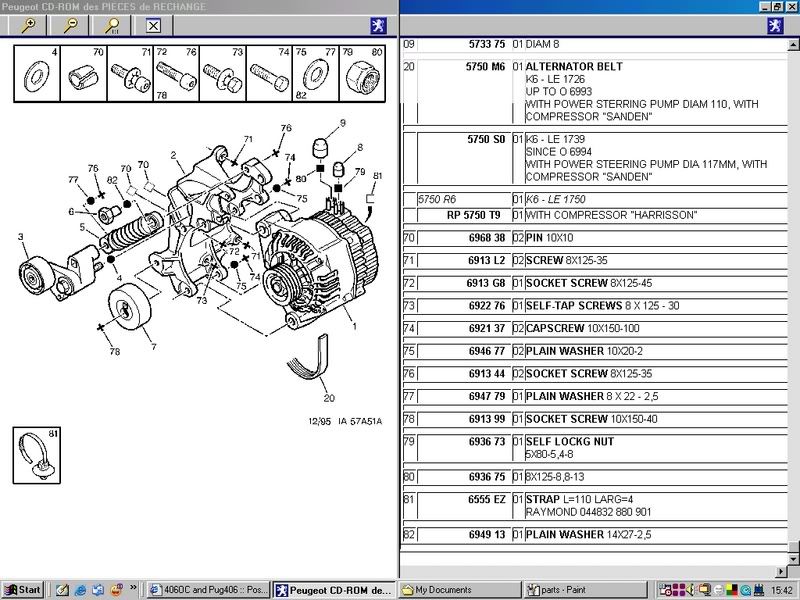This screenshot has width=800, height=600.
Task: Select part 6555 EZ STRAP row
Action: click(595, 506)
